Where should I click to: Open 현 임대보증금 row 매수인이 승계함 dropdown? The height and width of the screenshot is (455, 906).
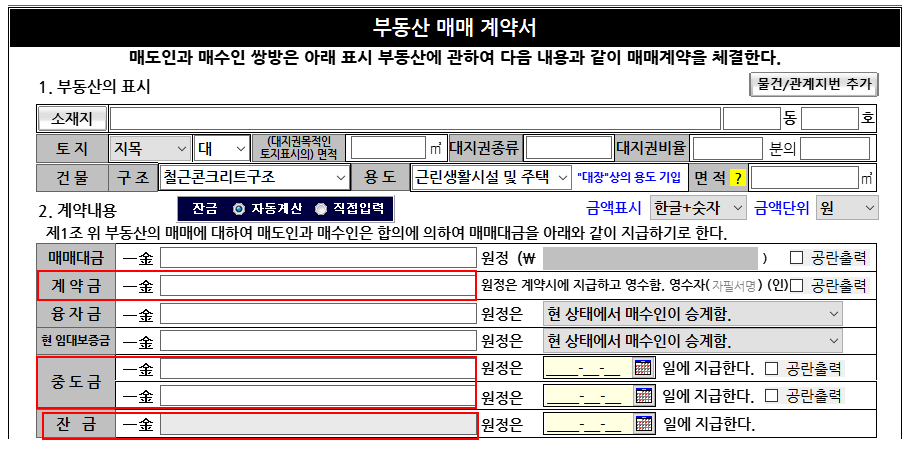coord(693,341)
